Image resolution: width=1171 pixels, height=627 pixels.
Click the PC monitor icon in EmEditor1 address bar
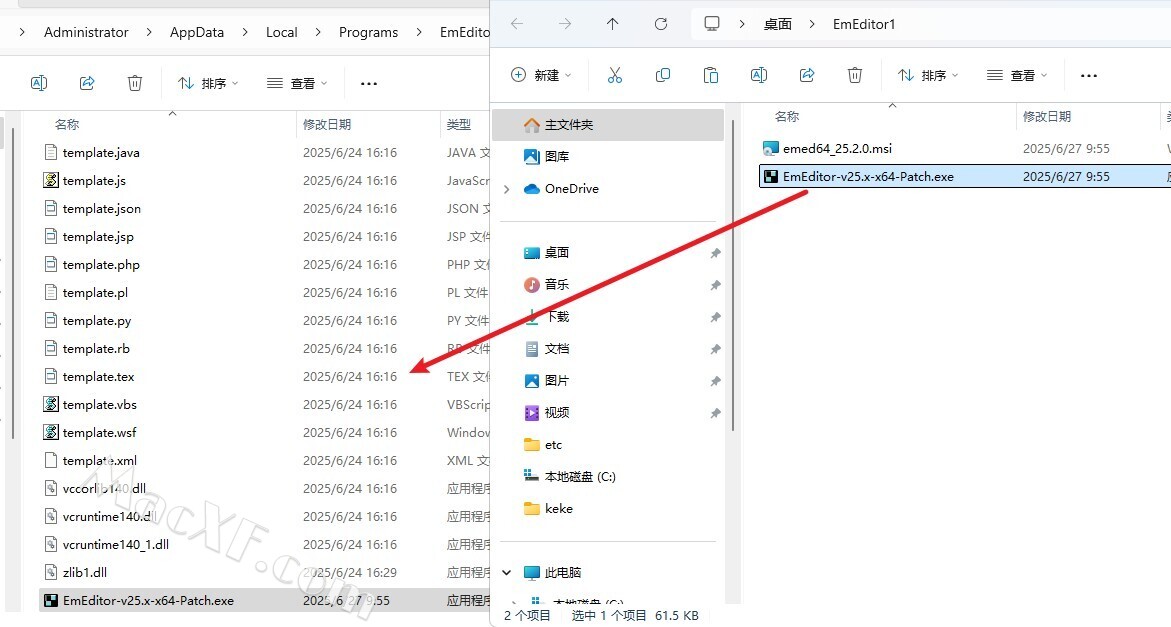pos(712,24)
